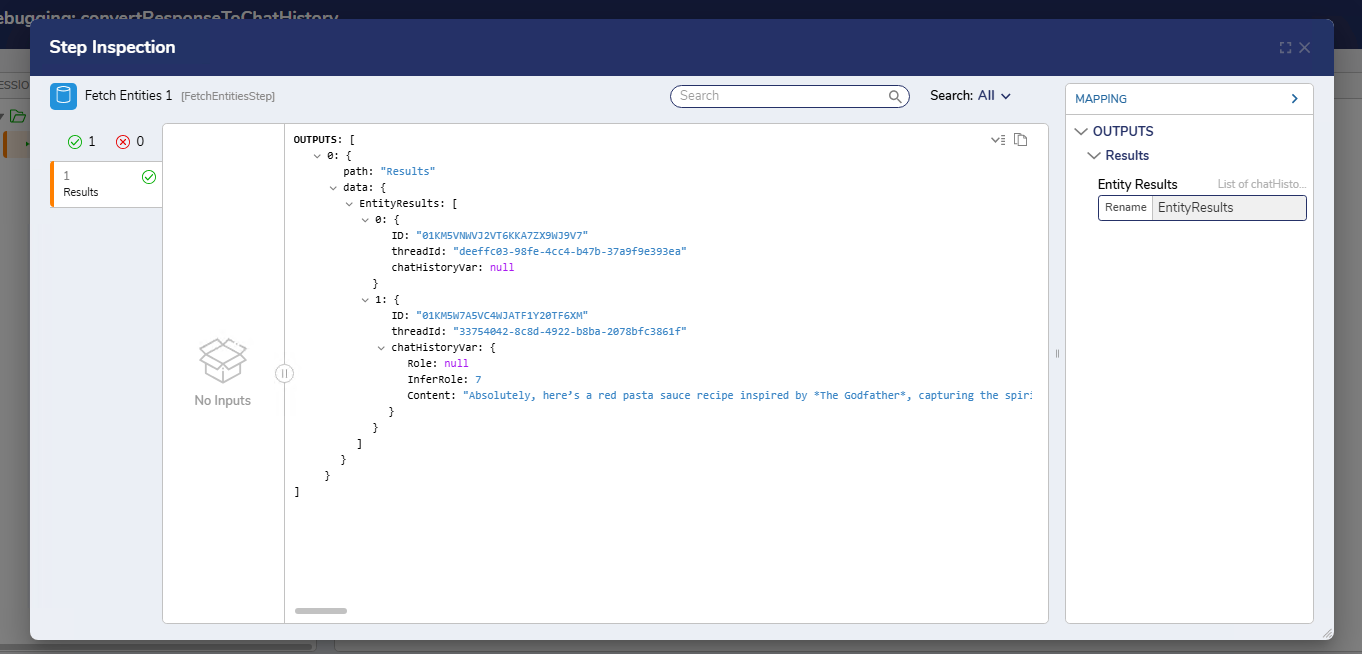Click the Rename button for Entity Results
Screen dimensions: 1362x654
point(1126,207)
